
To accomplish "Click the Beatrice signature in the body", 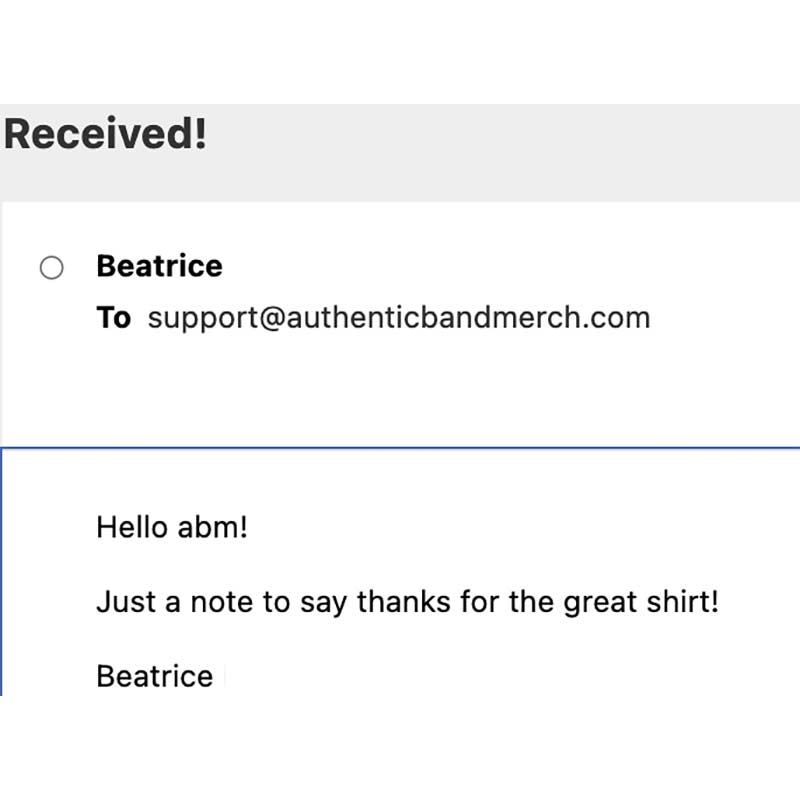I will tap(154, 677).
